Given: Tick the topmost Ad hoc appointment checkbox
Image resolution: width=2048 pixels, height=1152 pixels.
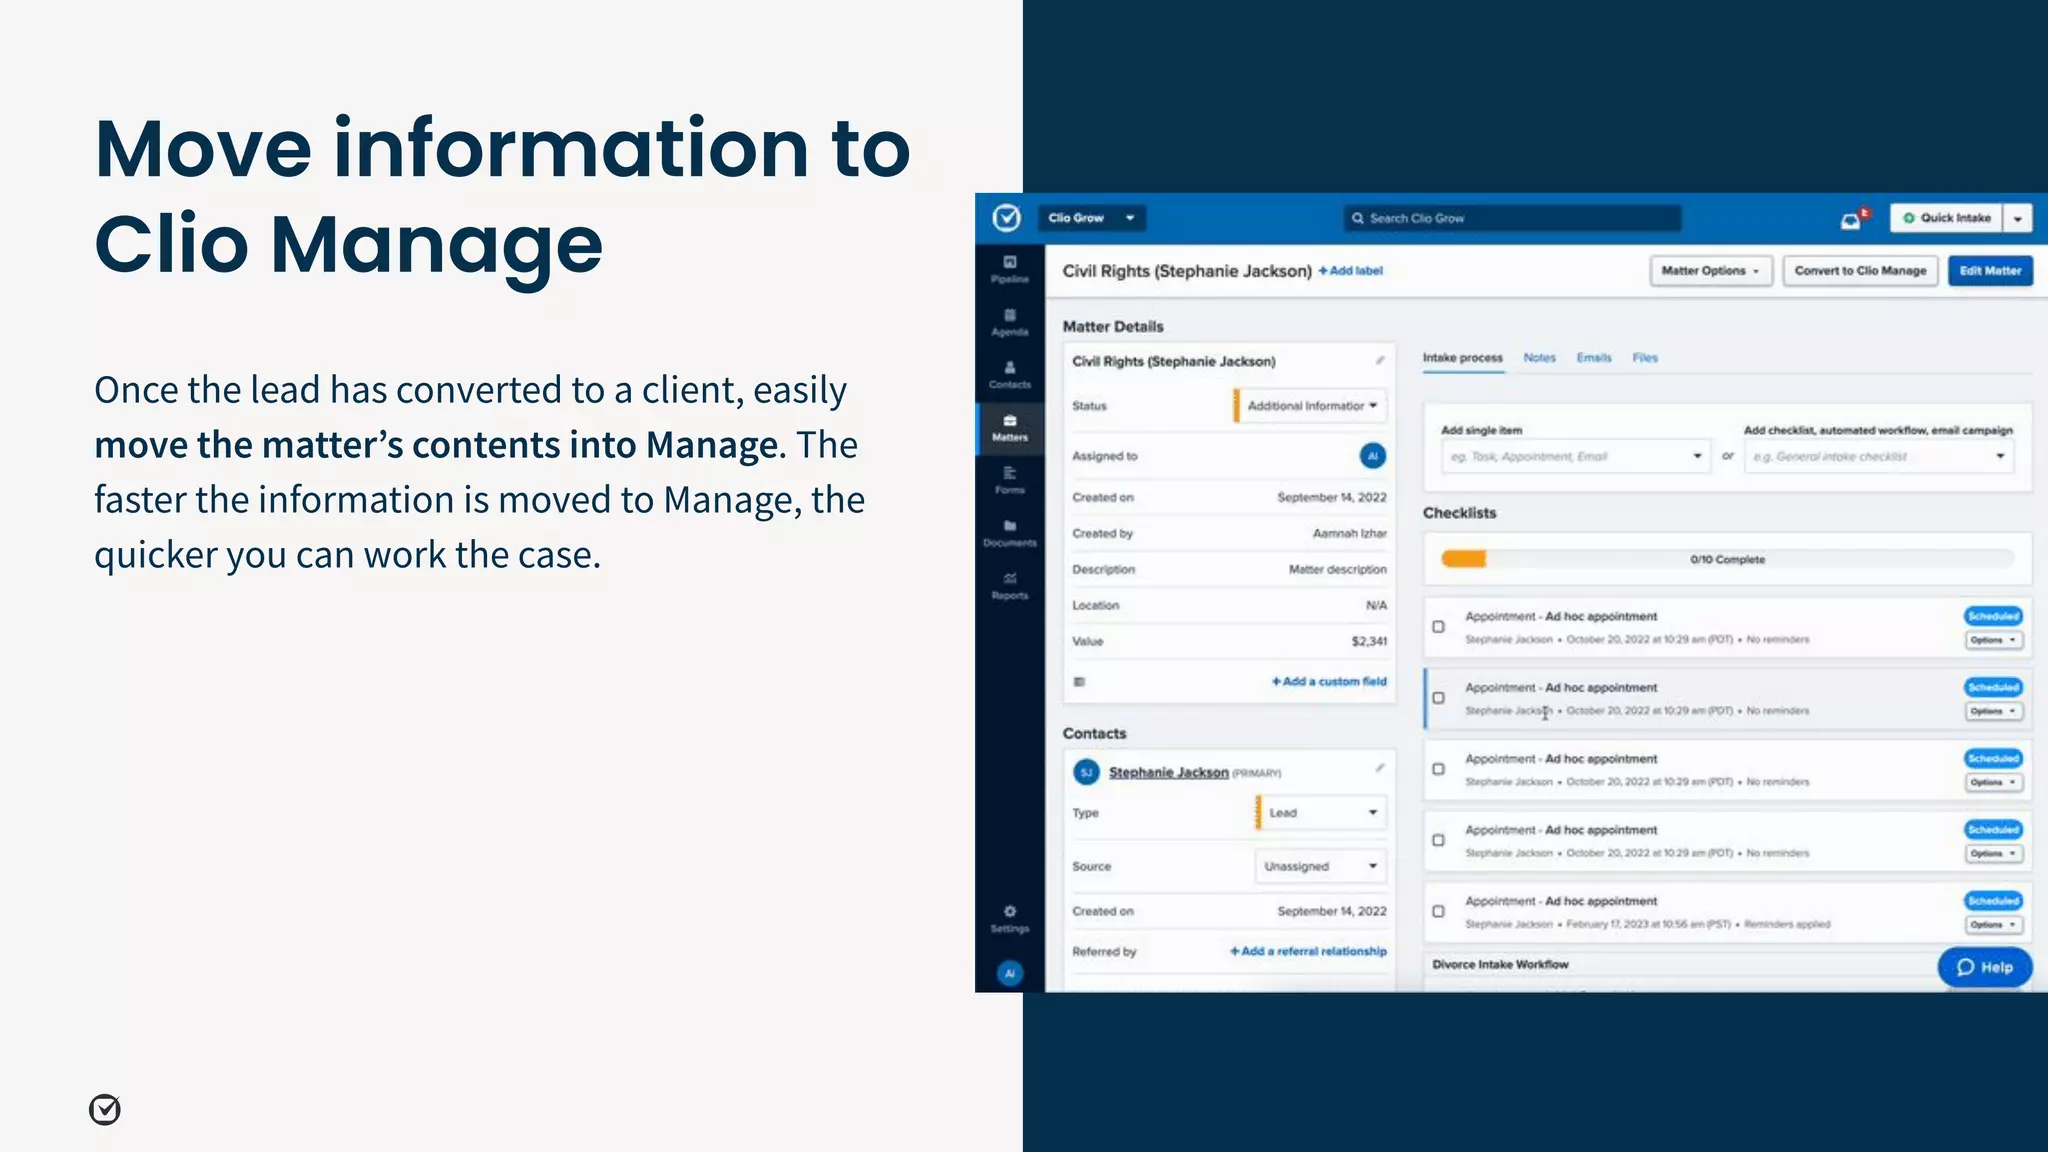Looking at the screenshot, I should (x=1438, y=627).
